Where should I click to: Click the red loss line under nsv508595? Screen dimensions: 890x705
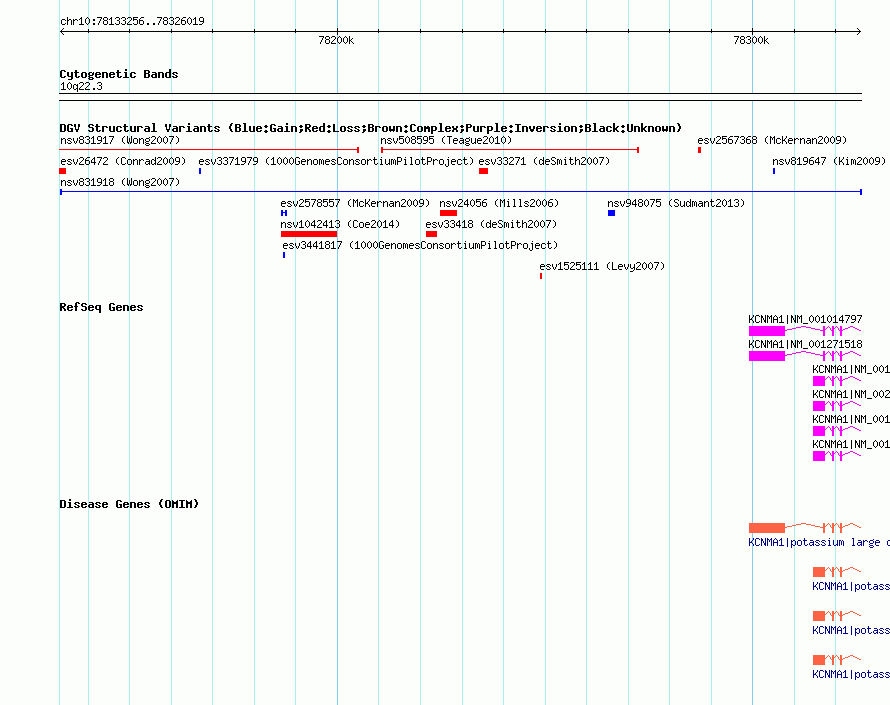click(510, 150)
